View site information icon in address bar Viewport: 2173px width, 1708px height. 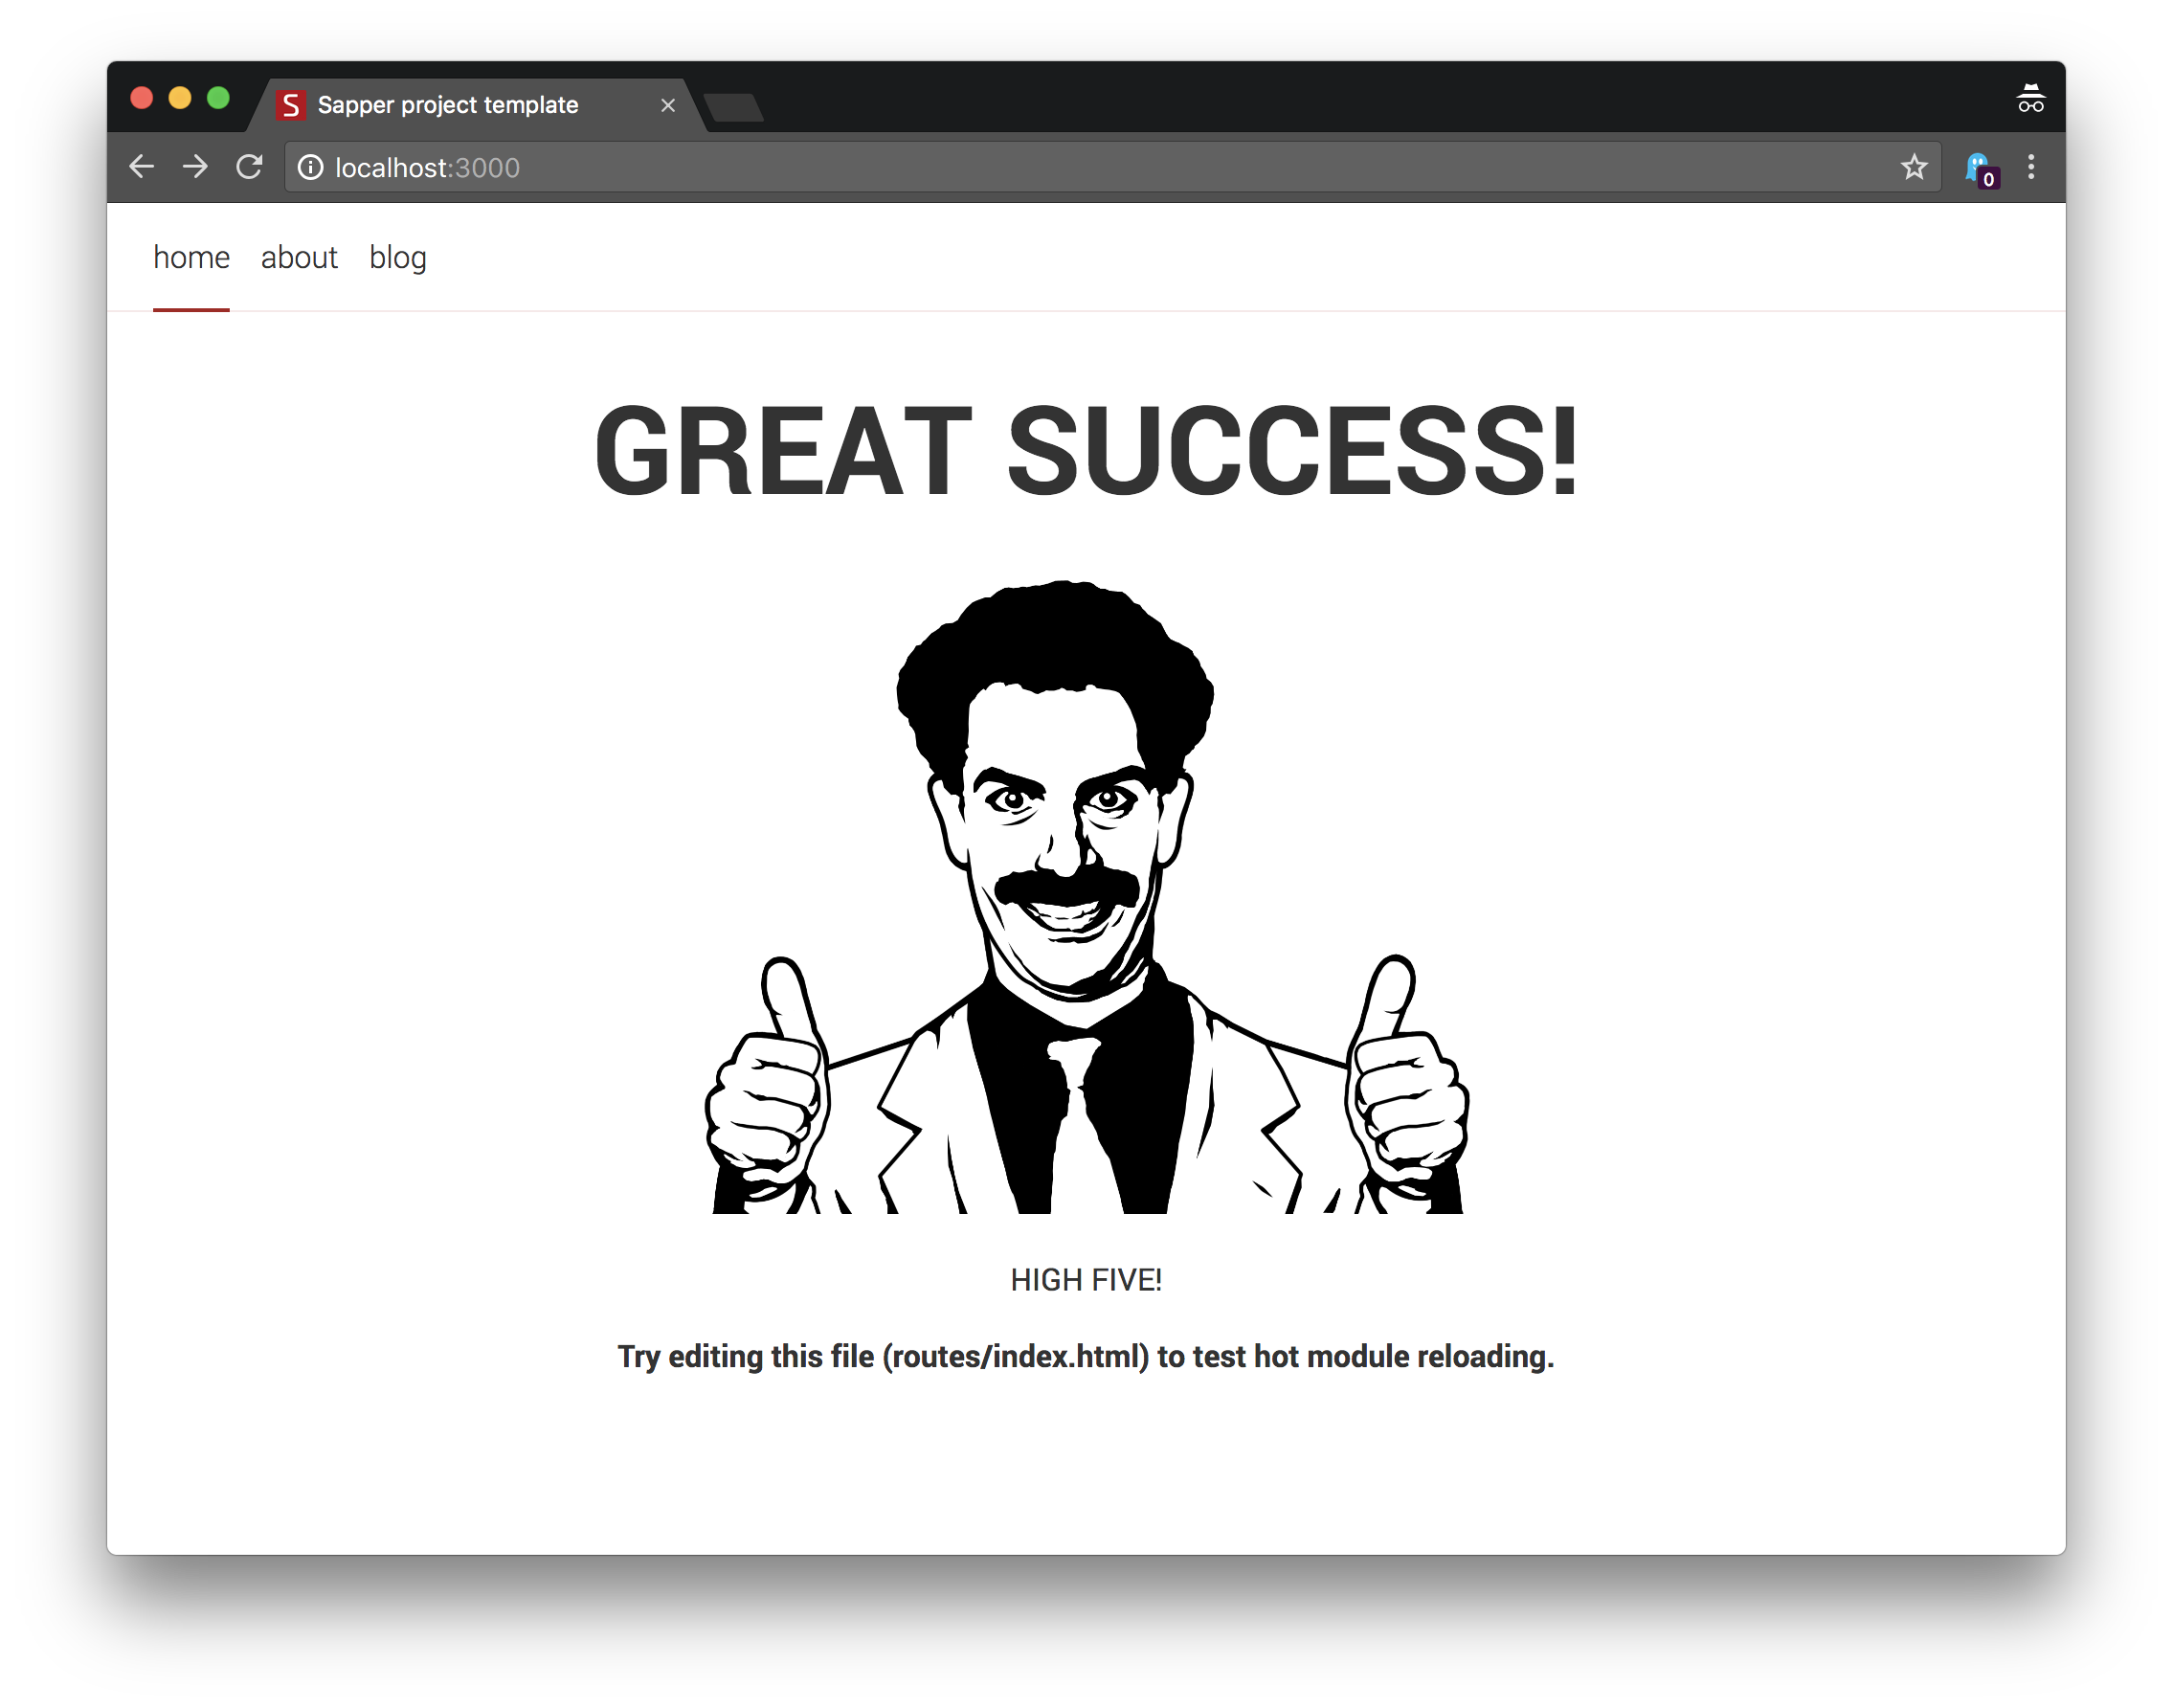coord(311,167)
